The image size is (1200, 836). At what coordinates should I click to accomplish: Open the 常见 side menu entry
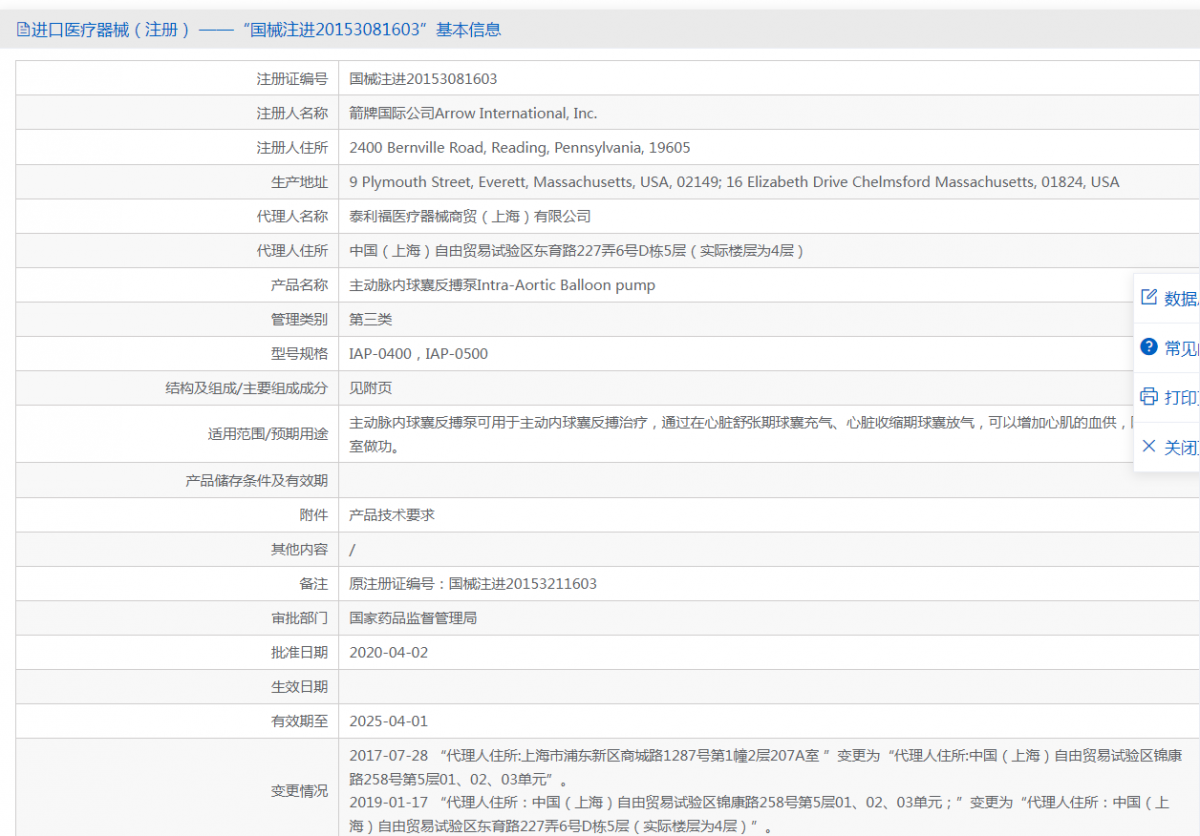[x=1168, y=348]
